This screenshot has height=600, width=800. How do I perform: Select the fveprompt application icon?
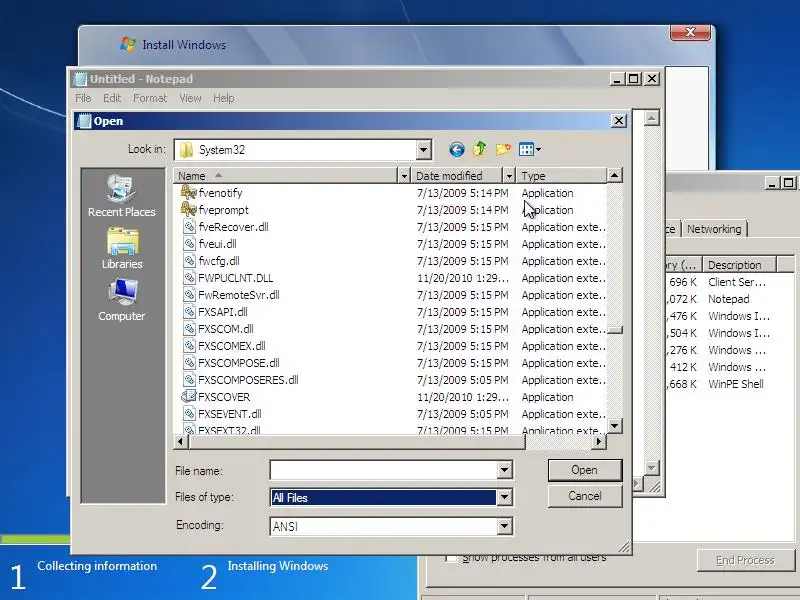[x=189, y=209]
